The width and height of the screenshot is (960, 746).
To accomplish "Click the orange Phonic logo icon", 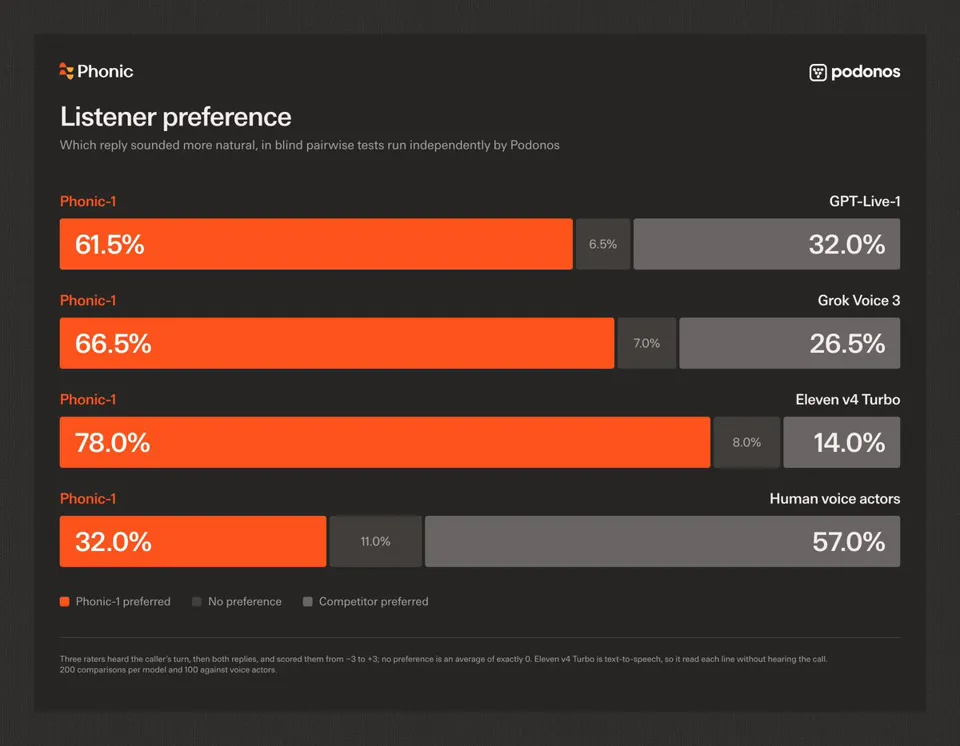I will (x=66, y=71).
